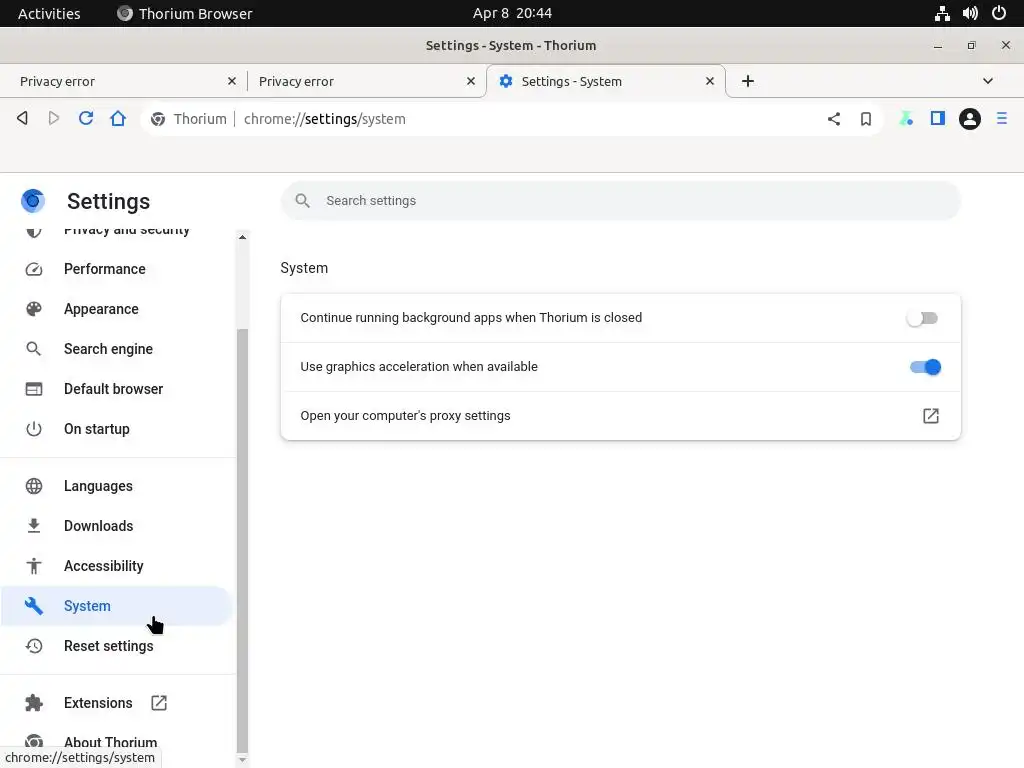The height and width of the screenshot is (768, 1024).
Task: Open the Activities overview
Action: (49, 13)
